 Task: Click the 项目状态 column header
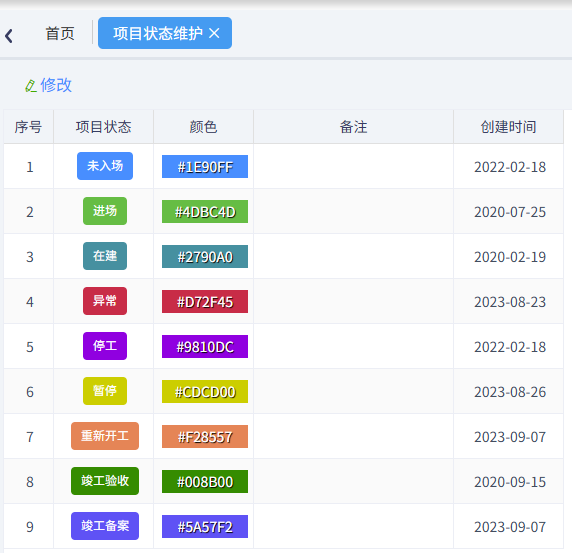104,127
